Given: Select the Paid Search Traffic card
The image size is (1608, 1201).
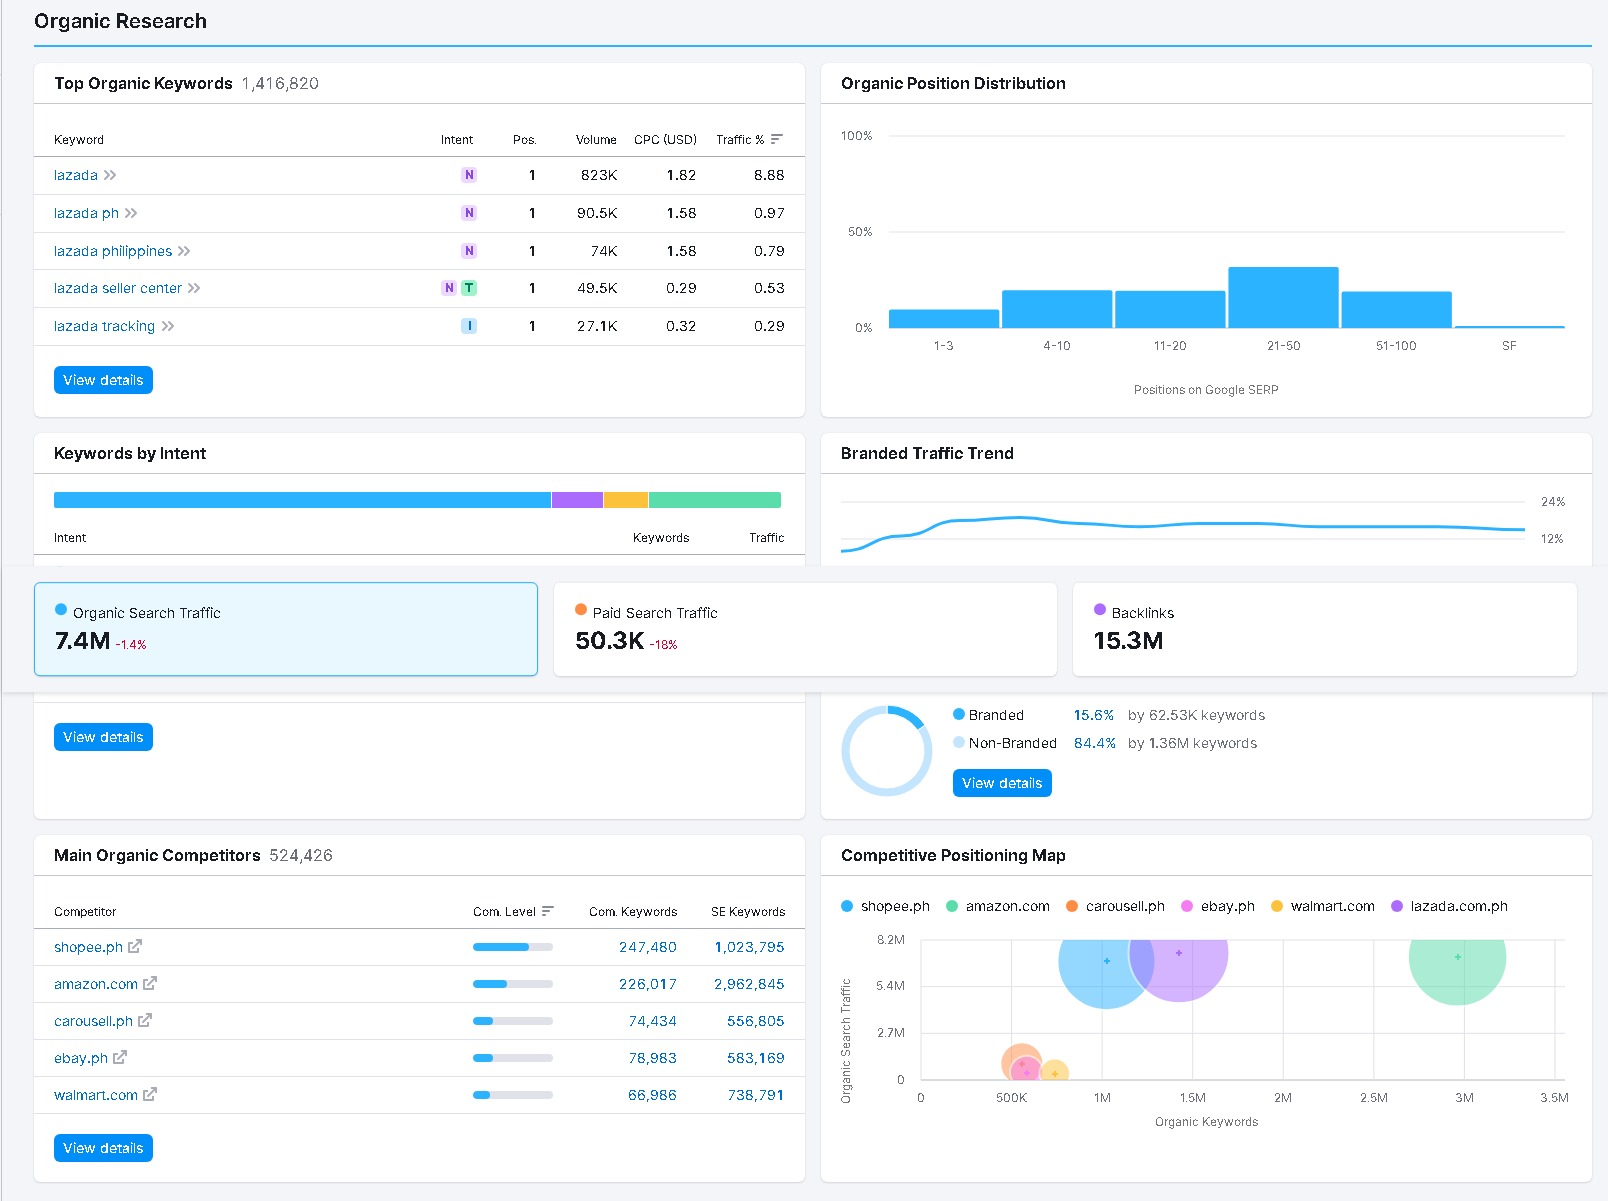Looking at the screenshot, I should coord(805,629).
